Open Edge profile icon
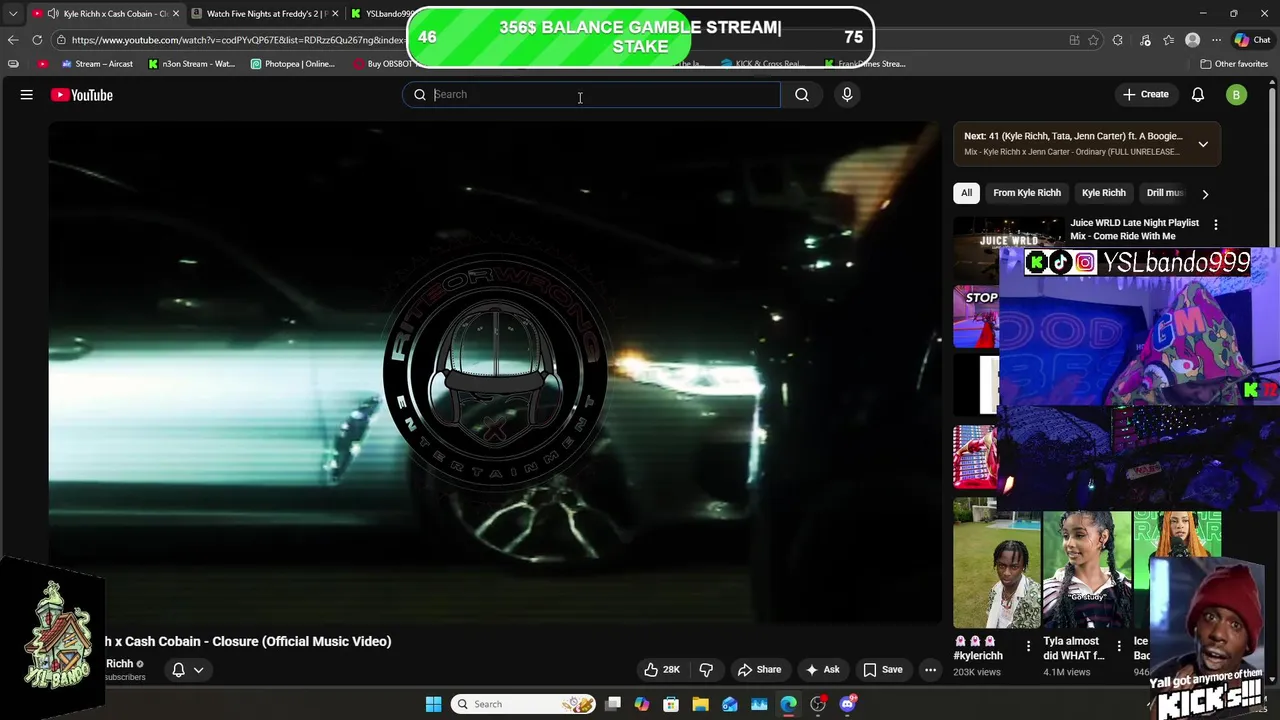The width and height of the screenshot is (1280, 720). [1192, 40]
